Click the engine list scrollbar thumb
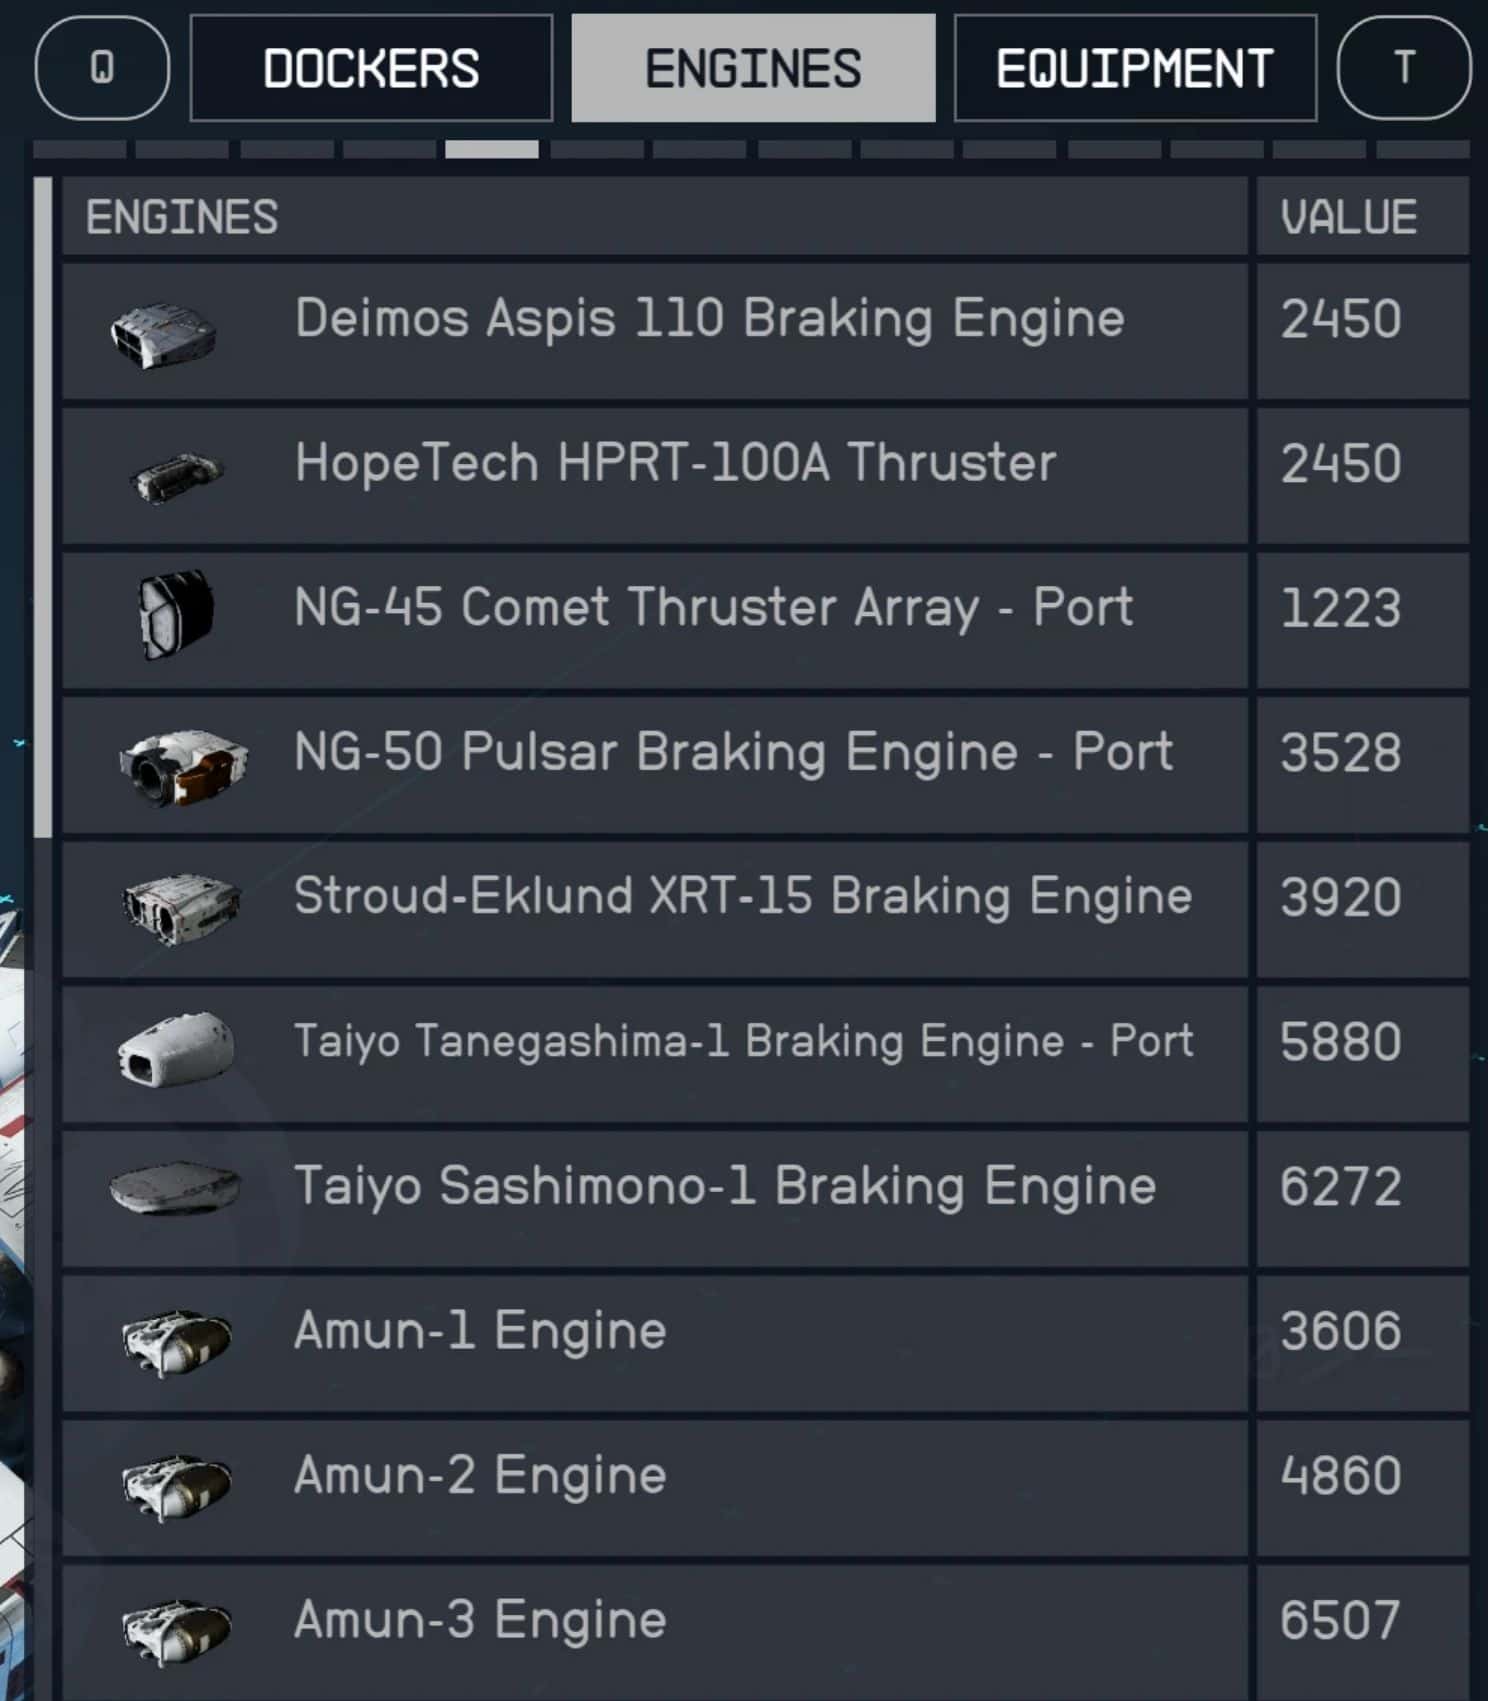 [42, 506]
